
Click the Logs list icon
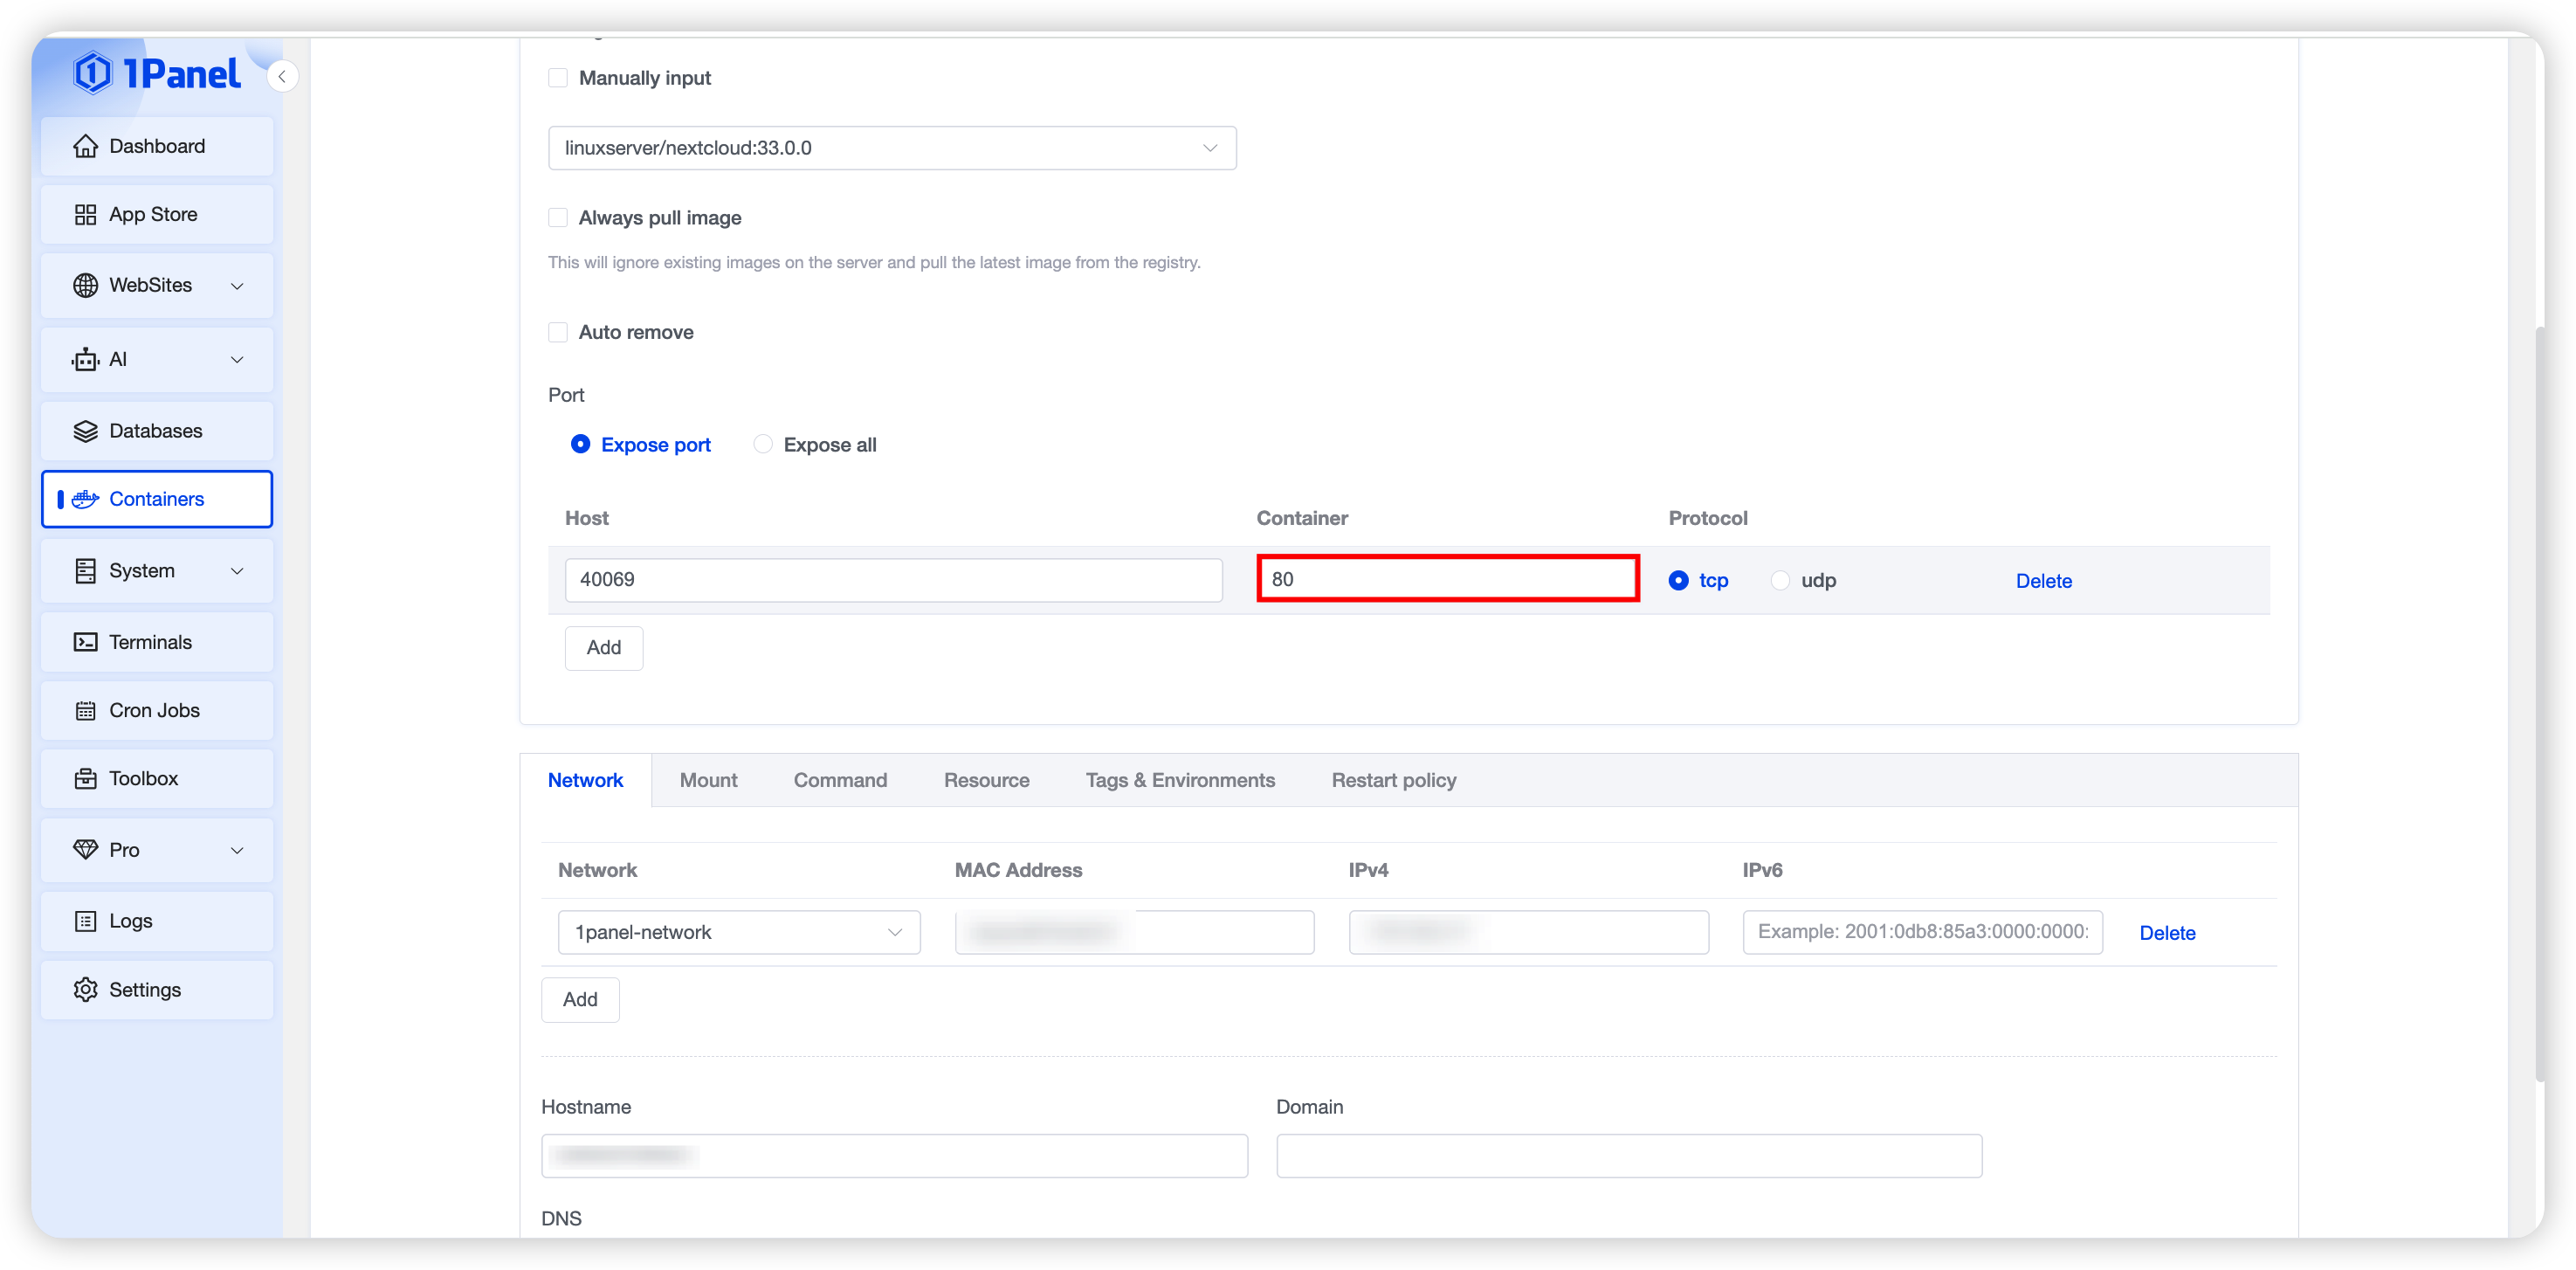(85, 921)
